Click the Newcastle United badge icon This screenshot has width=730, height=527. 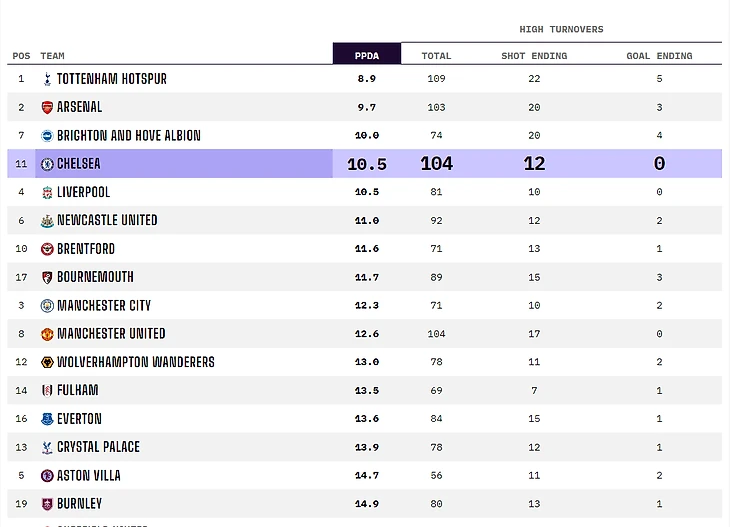click(47, 221)
